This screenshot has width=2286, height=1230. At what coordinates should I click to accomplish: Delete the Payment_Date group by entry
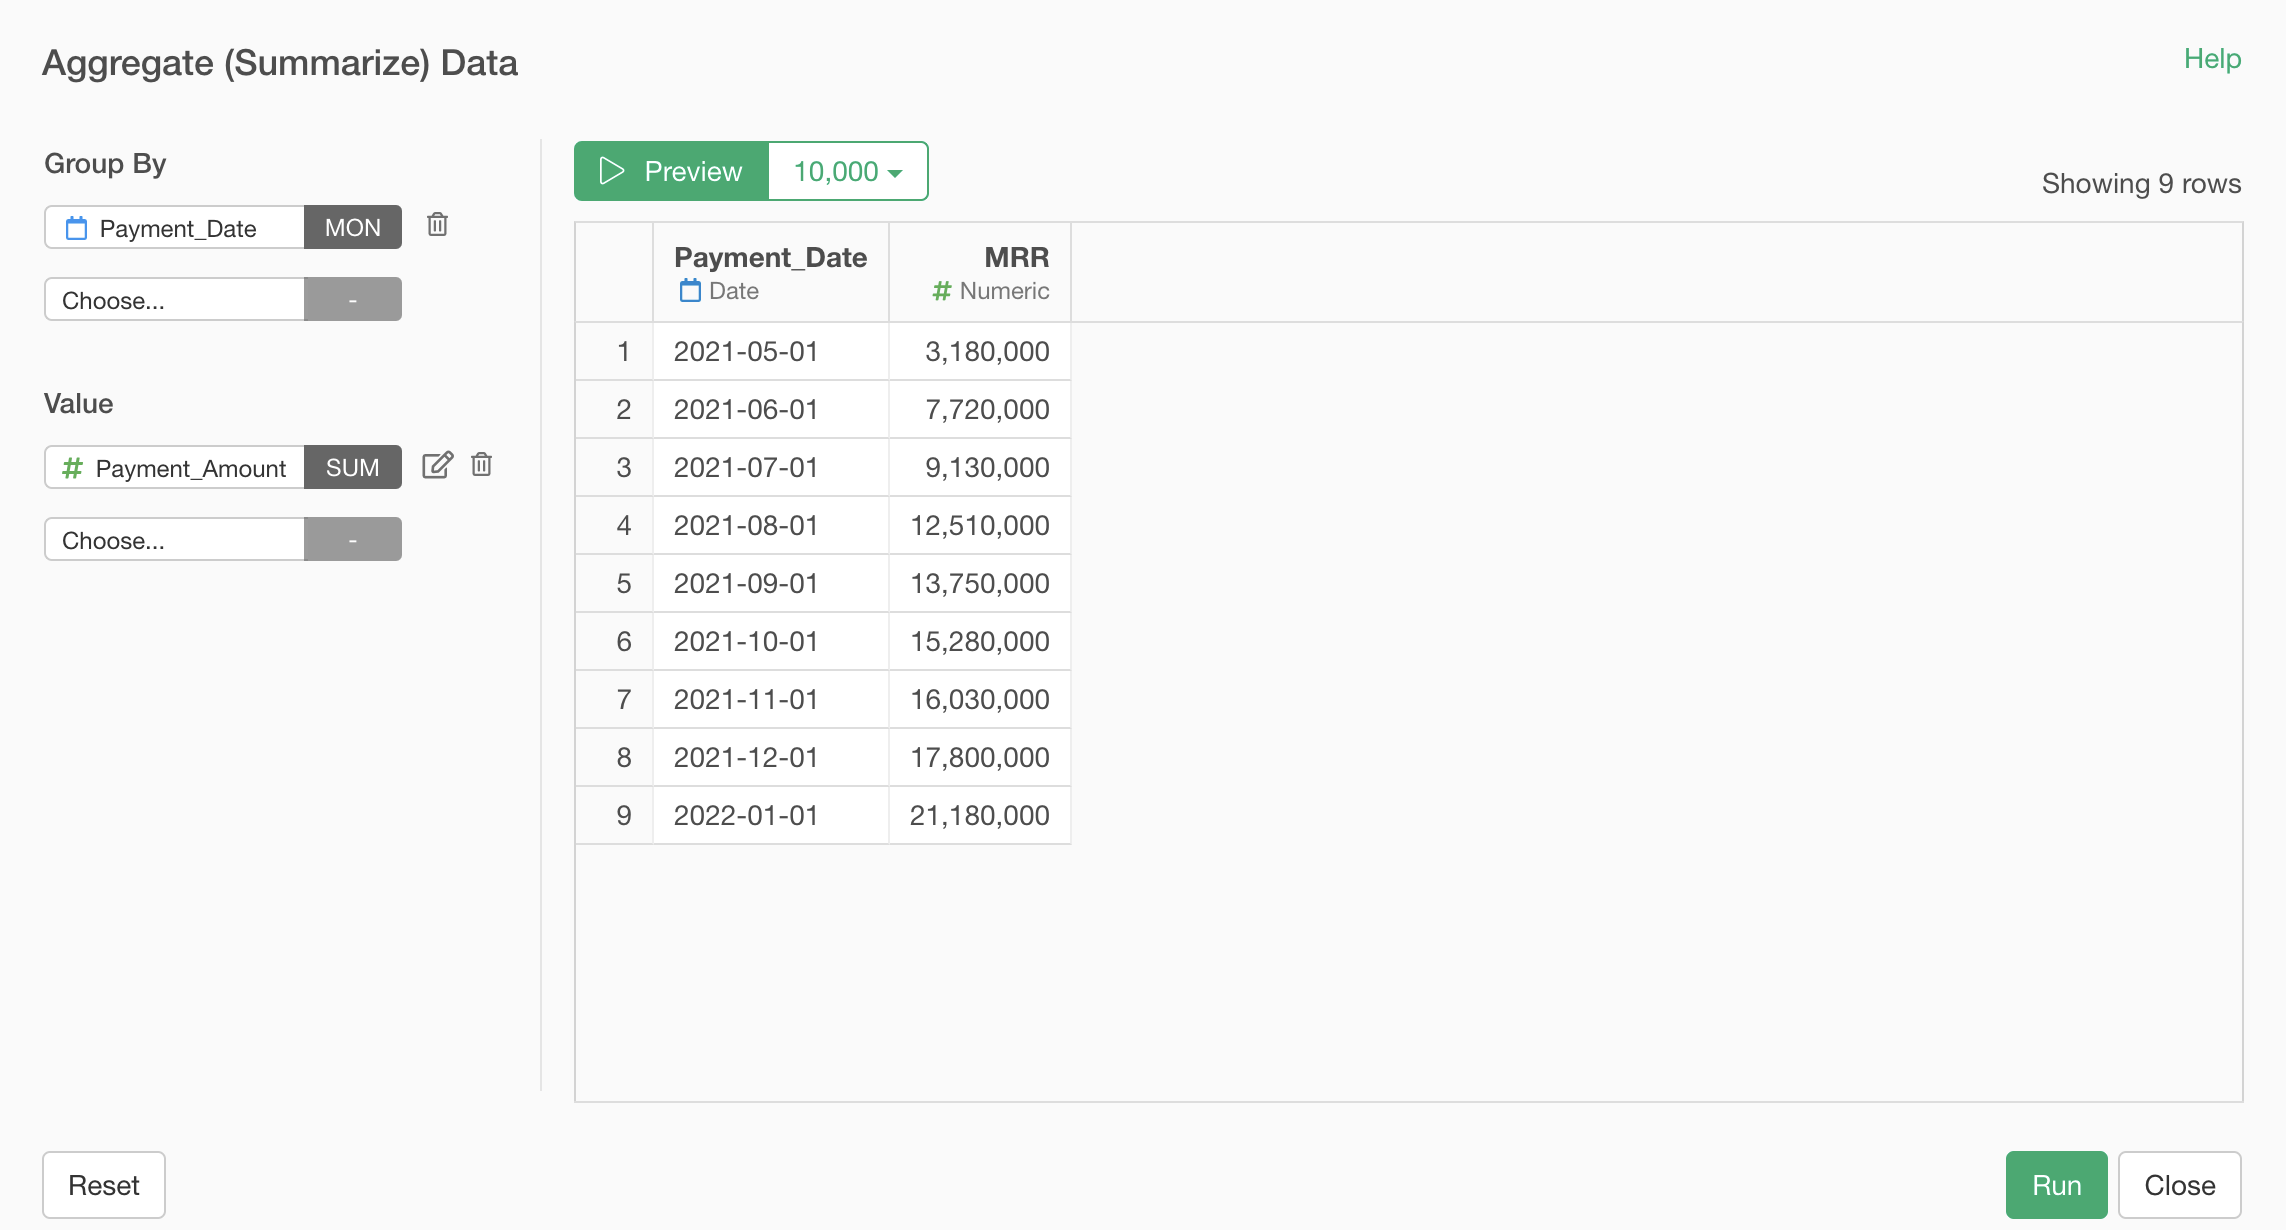tap(437, 225)
